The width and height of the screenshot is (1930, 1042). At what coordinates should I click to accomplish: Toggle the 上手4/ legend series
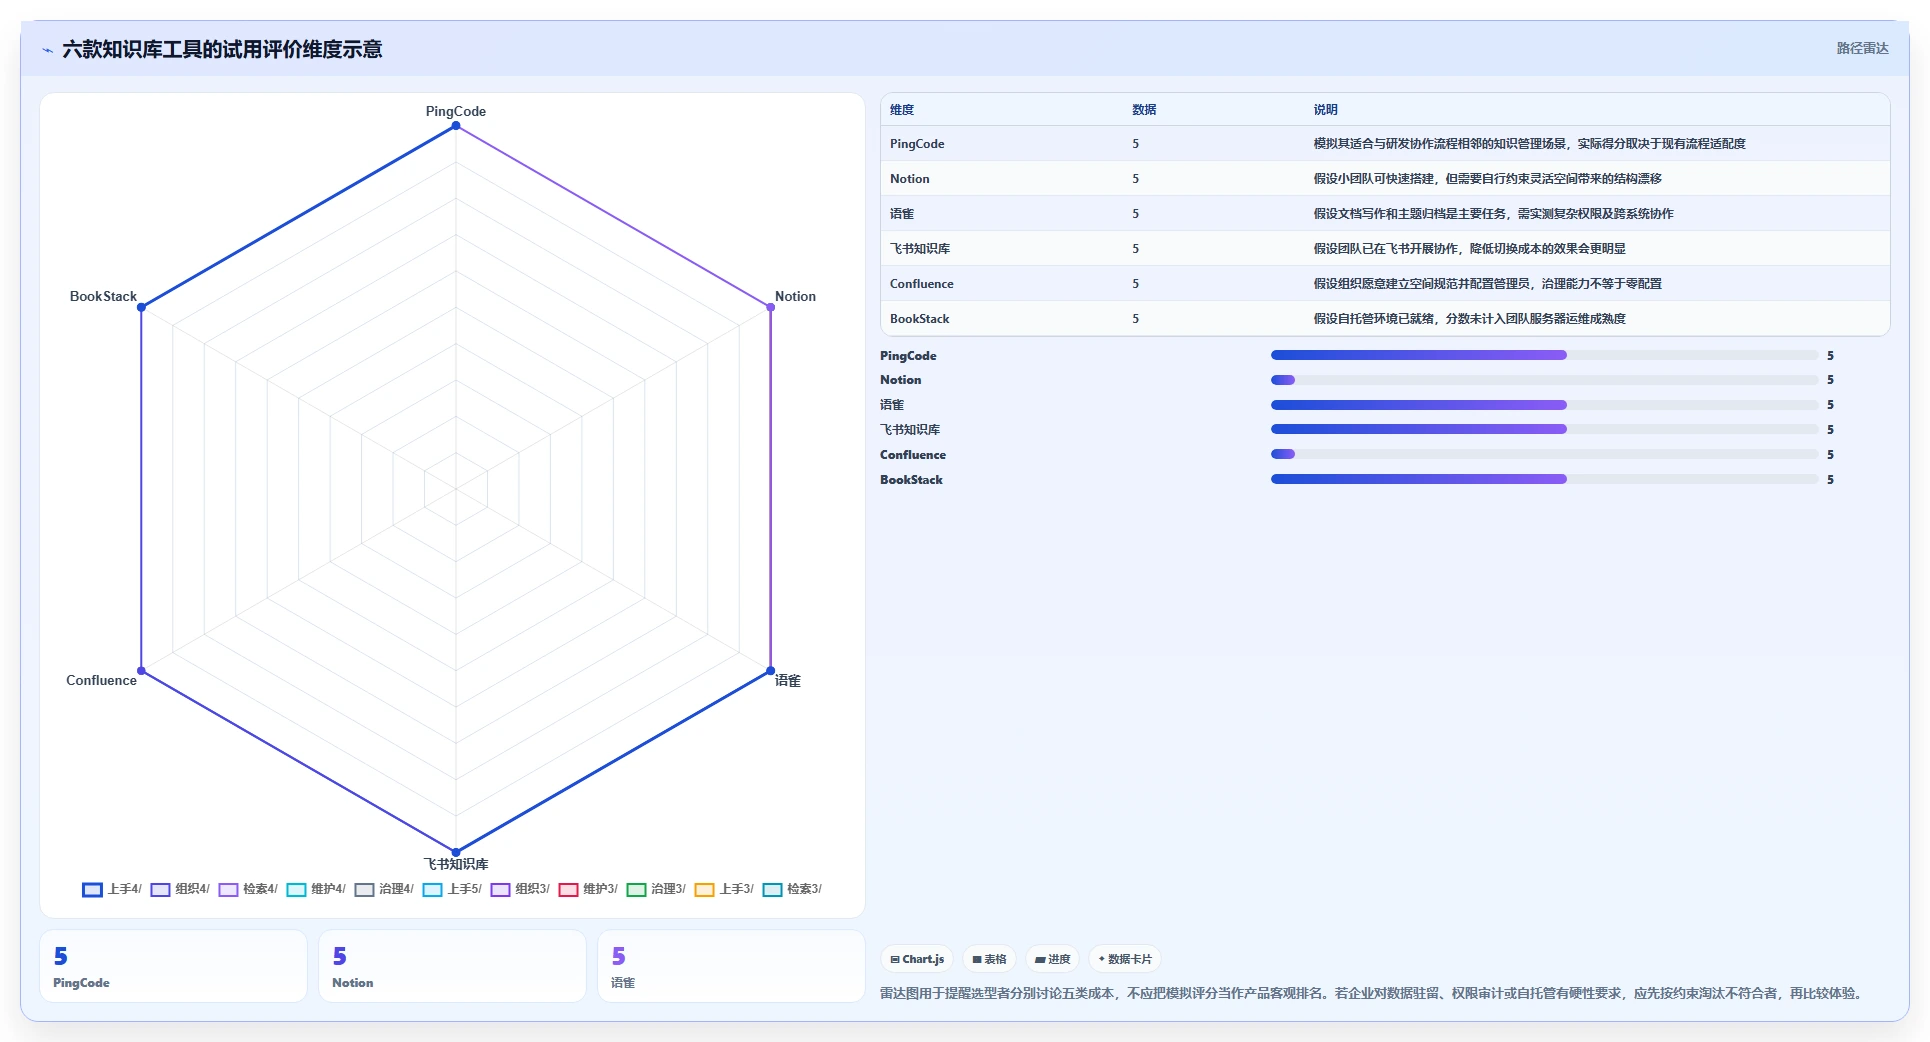[112, 889]
